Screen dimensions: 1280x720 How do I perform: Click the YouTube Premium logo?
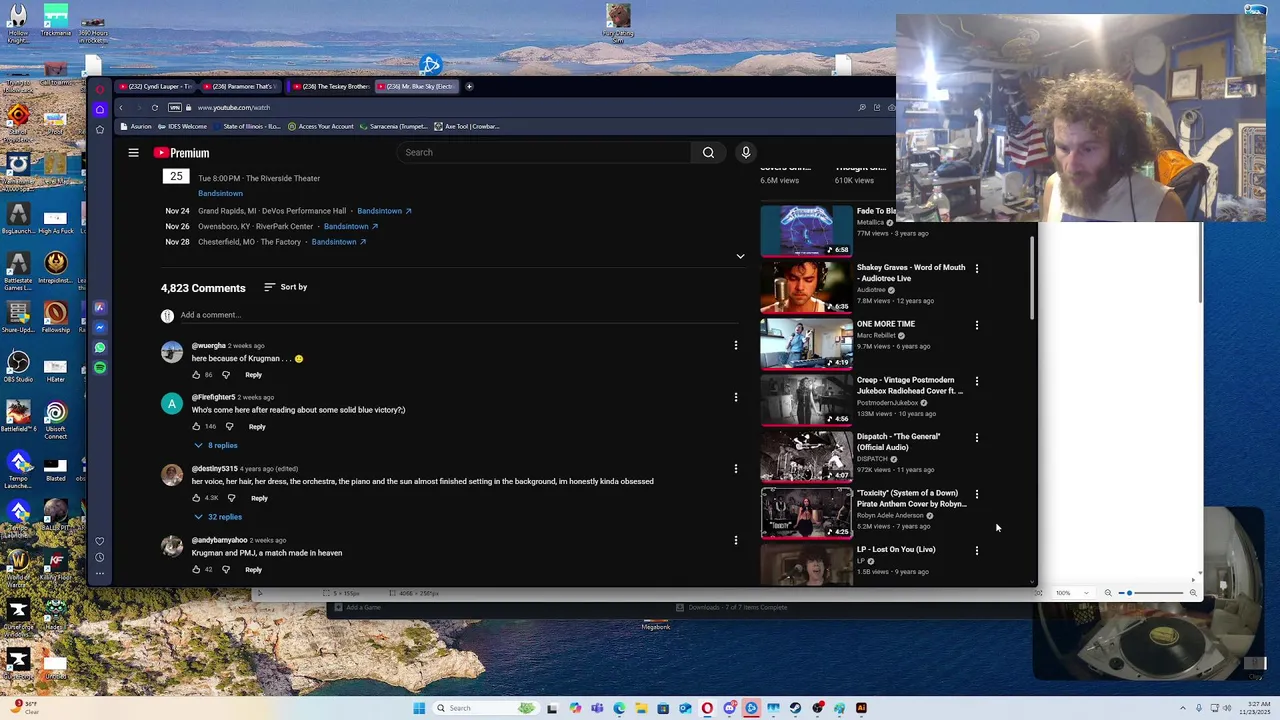pyautogui.click(x=181, y=153)
